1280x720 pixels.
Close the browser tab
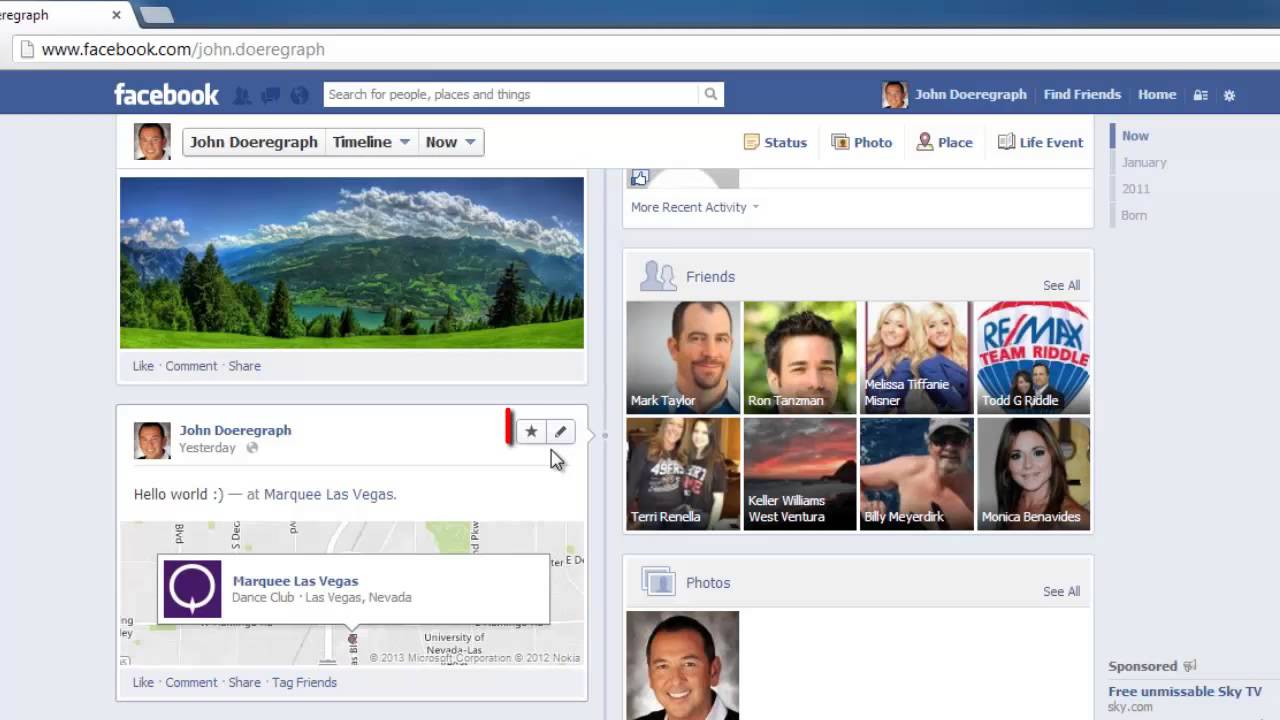116,15
